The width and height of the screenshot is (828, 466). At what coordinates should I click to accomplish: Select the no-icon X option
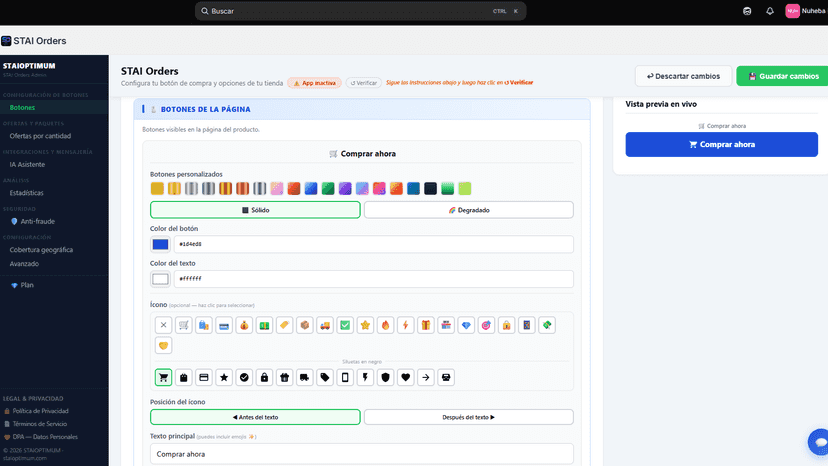[x=163, y=325]
